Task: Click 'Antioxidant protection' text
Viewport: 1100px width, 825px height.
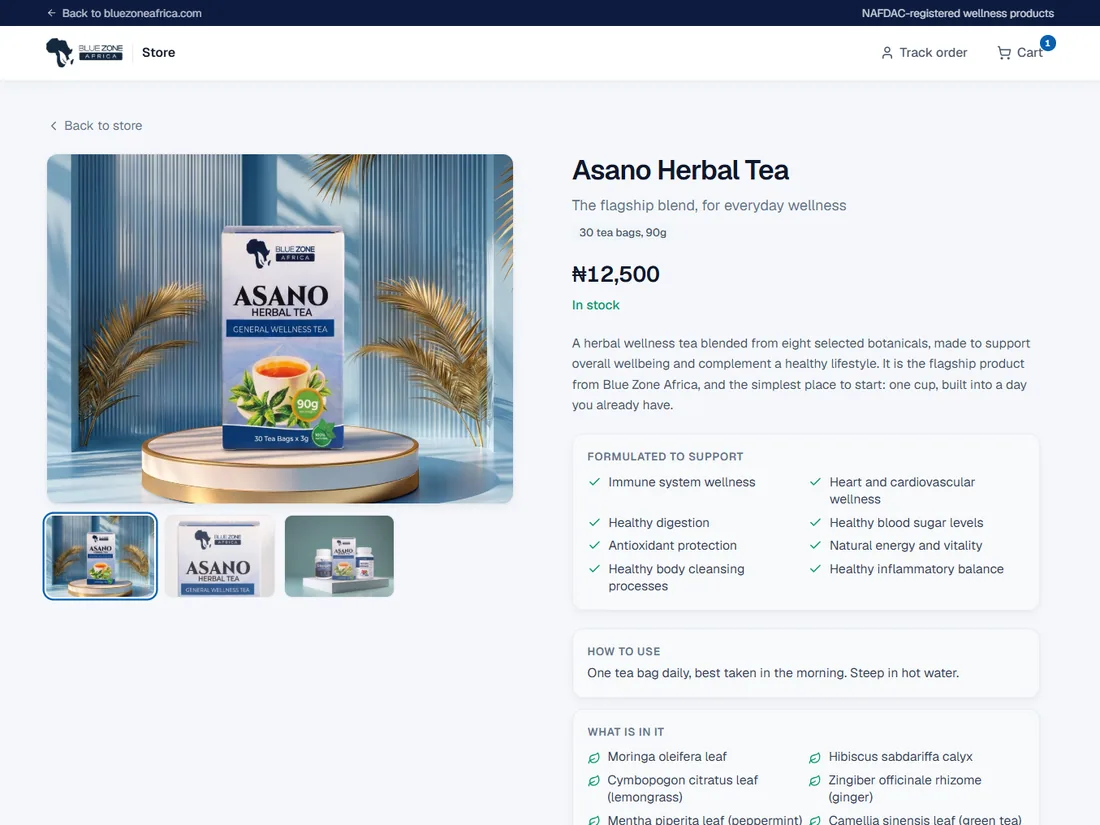Action: tap(672, 545)
